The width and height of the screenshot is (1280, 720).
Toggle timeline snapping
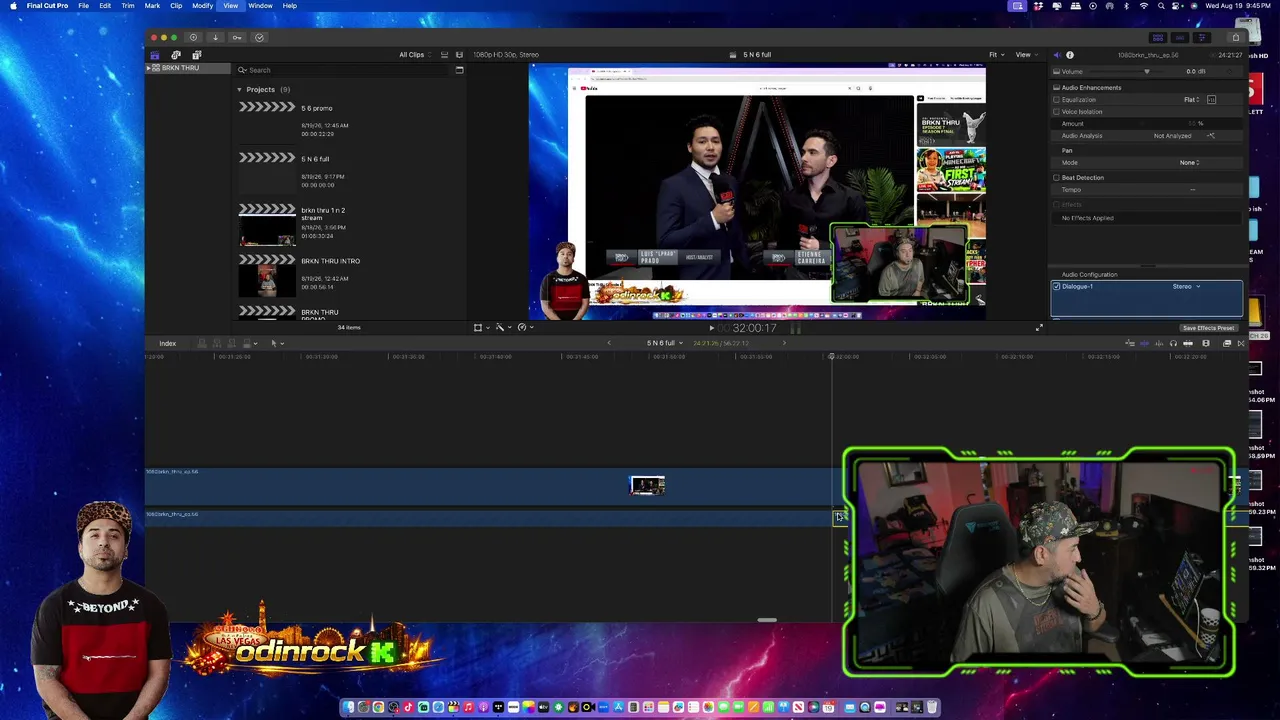click(x=1188, y=344)
